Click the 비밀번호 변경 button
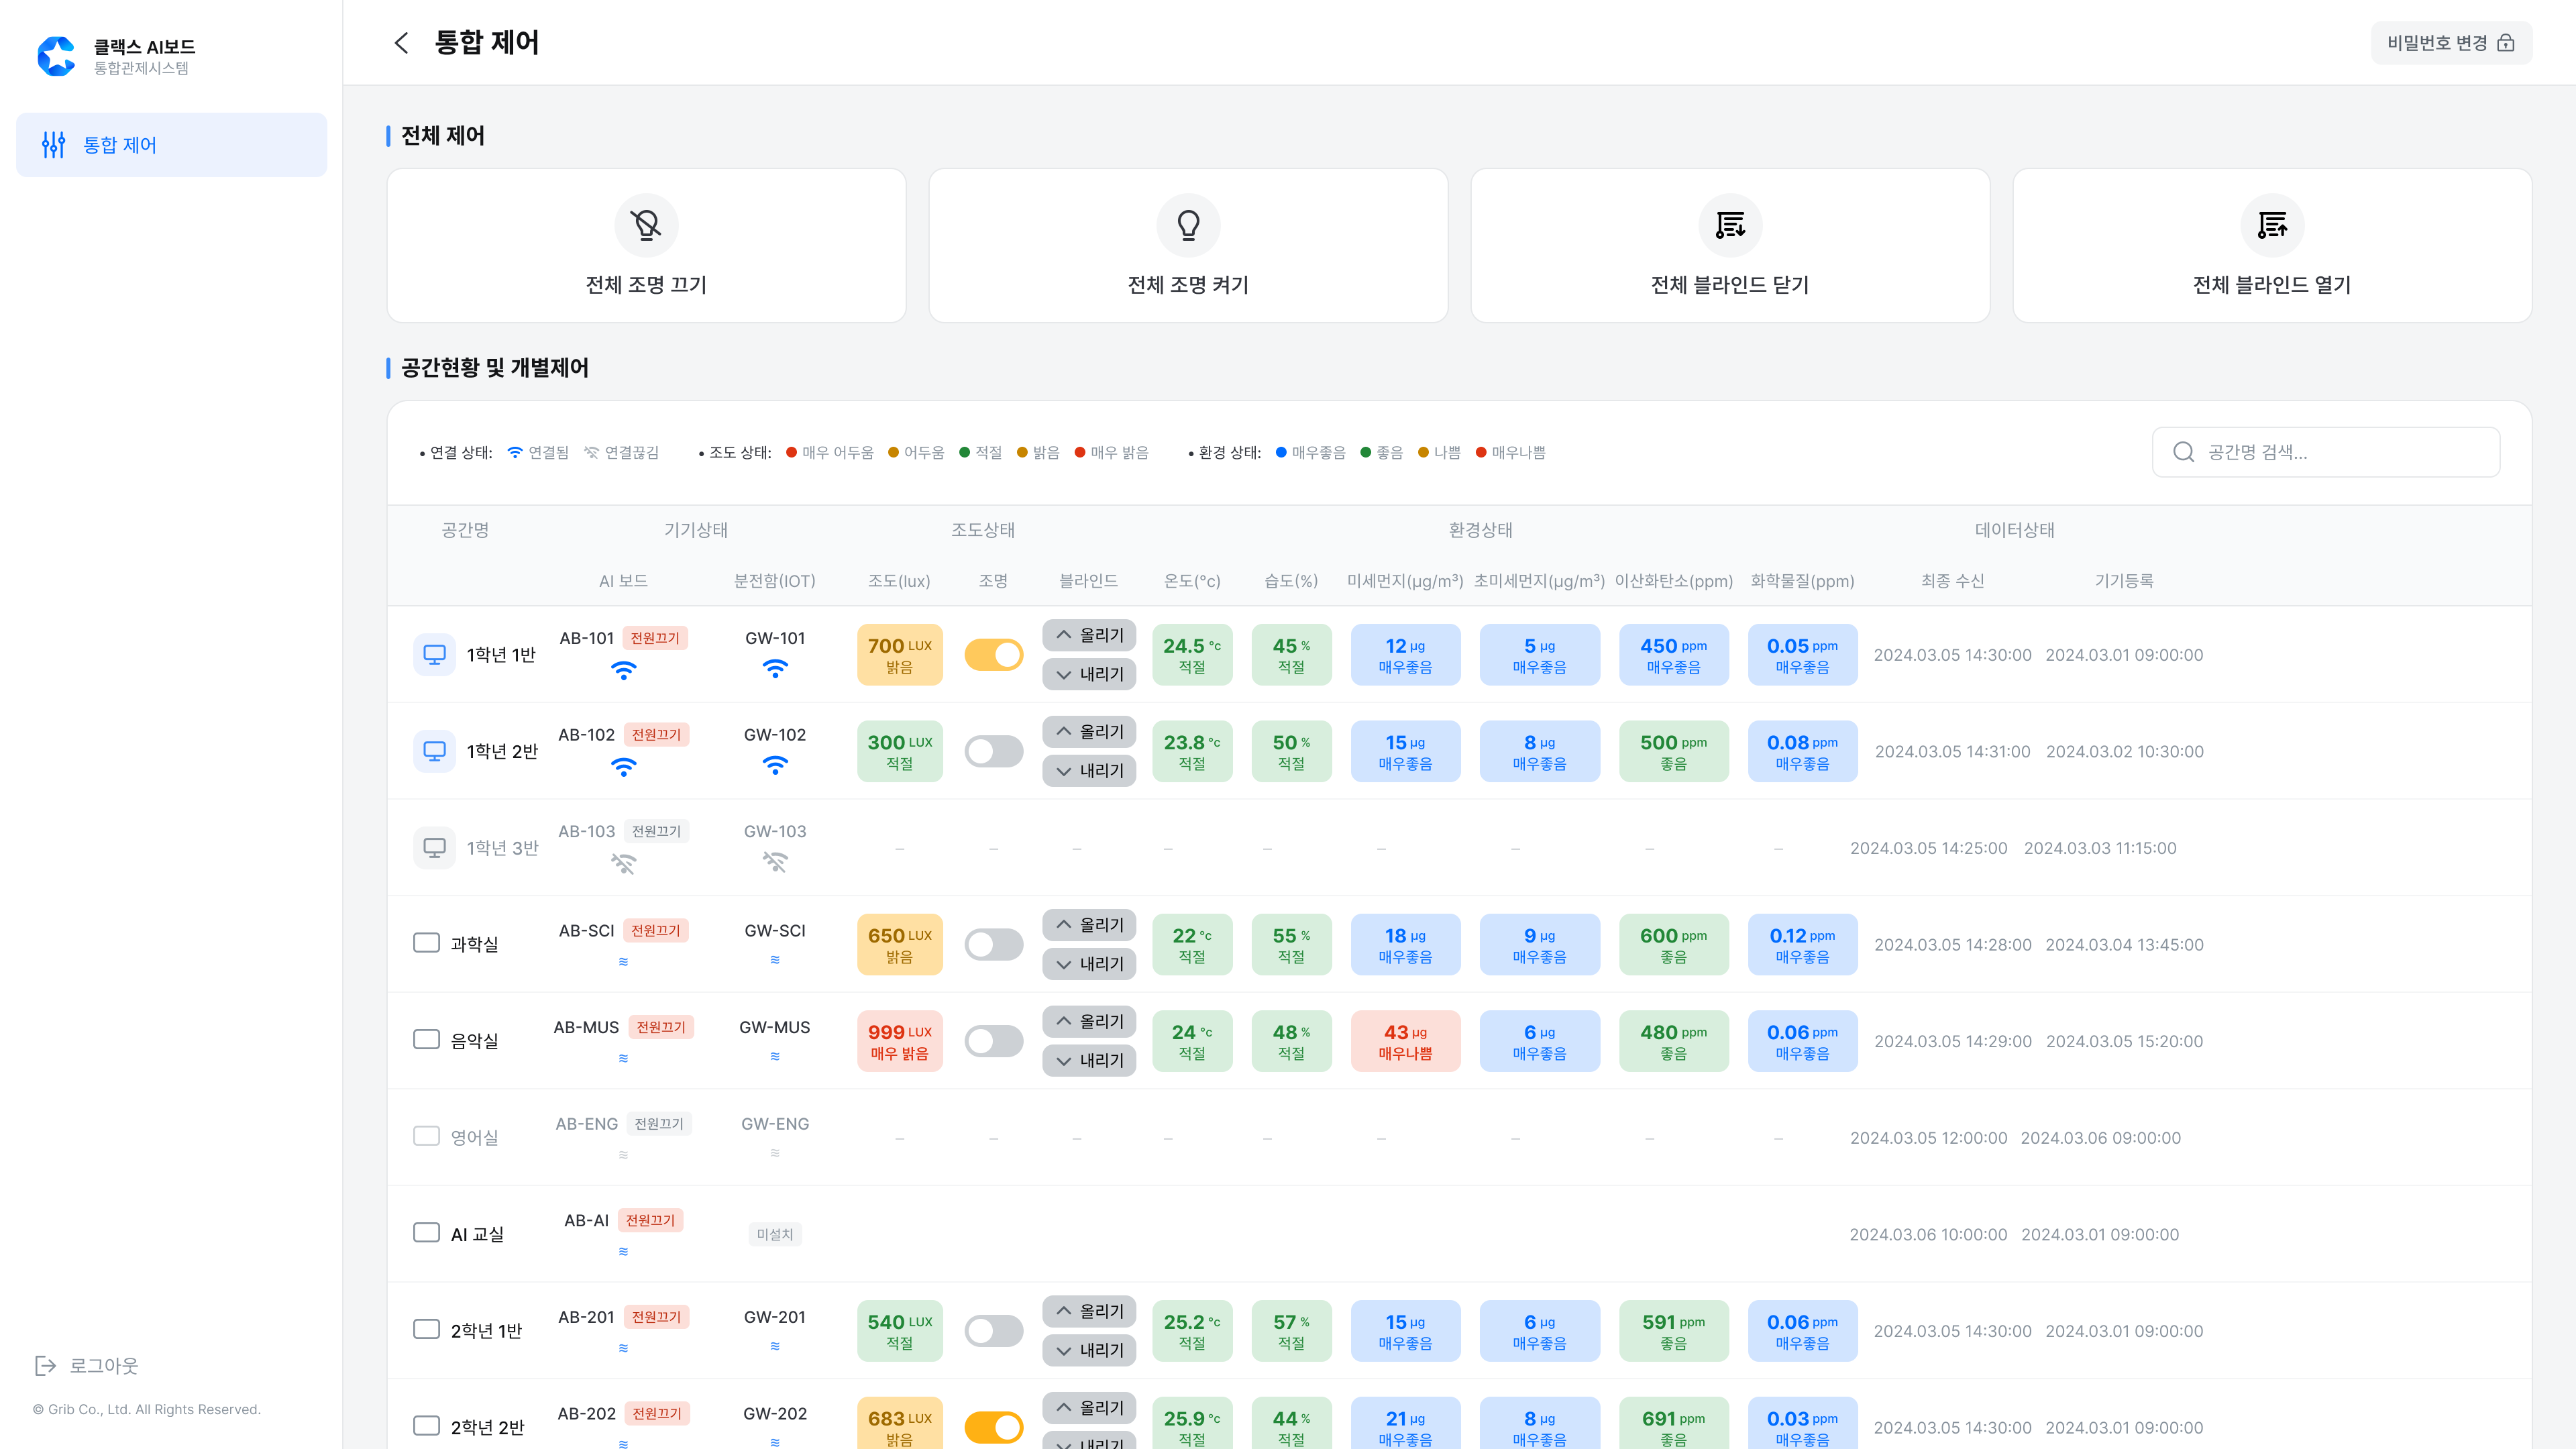The image size is (2576, 1449). click(2451, 43)
